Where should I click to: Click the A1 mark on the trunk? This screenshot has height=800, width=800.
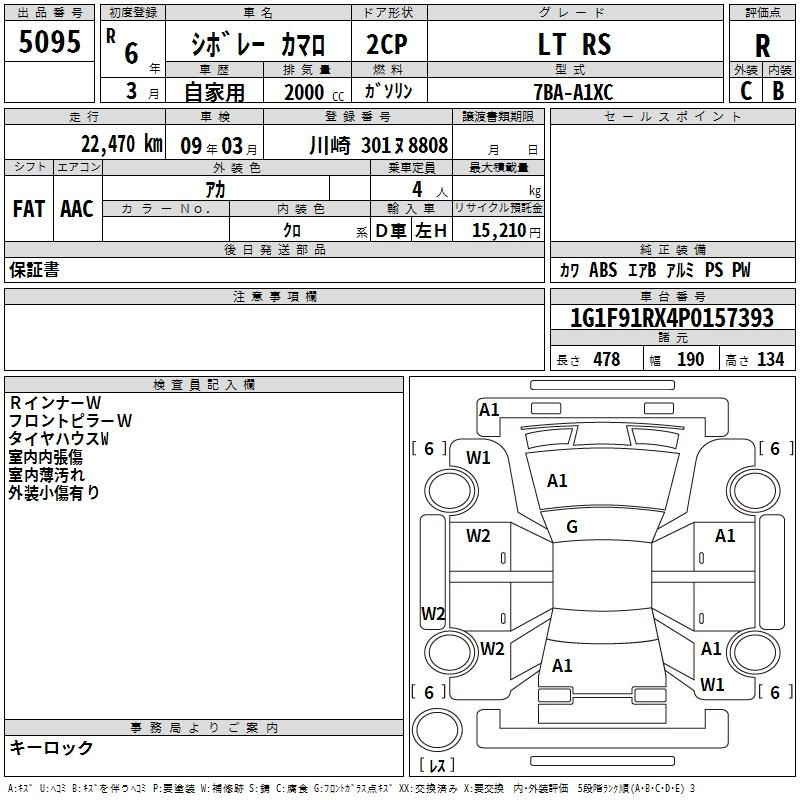tap(562, 665)
